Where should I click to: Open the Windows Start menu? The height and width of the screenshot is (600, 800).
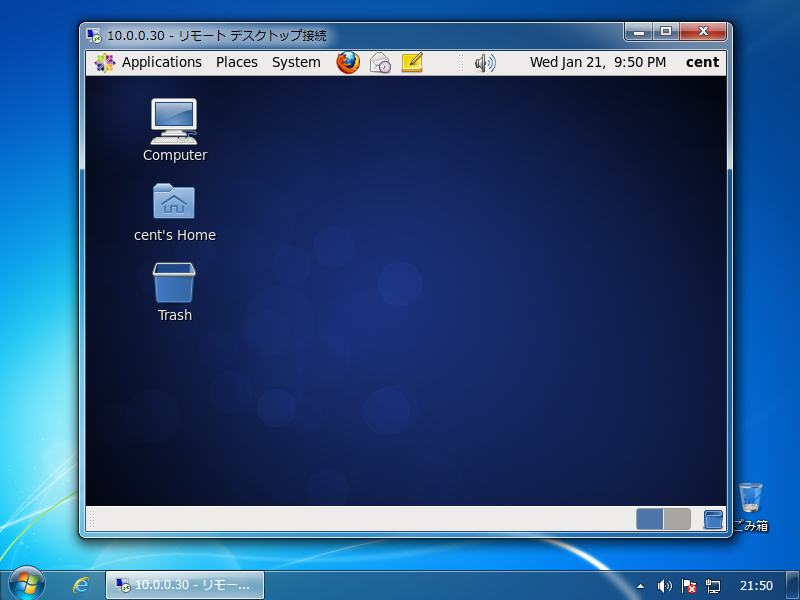tap(27, 584)
